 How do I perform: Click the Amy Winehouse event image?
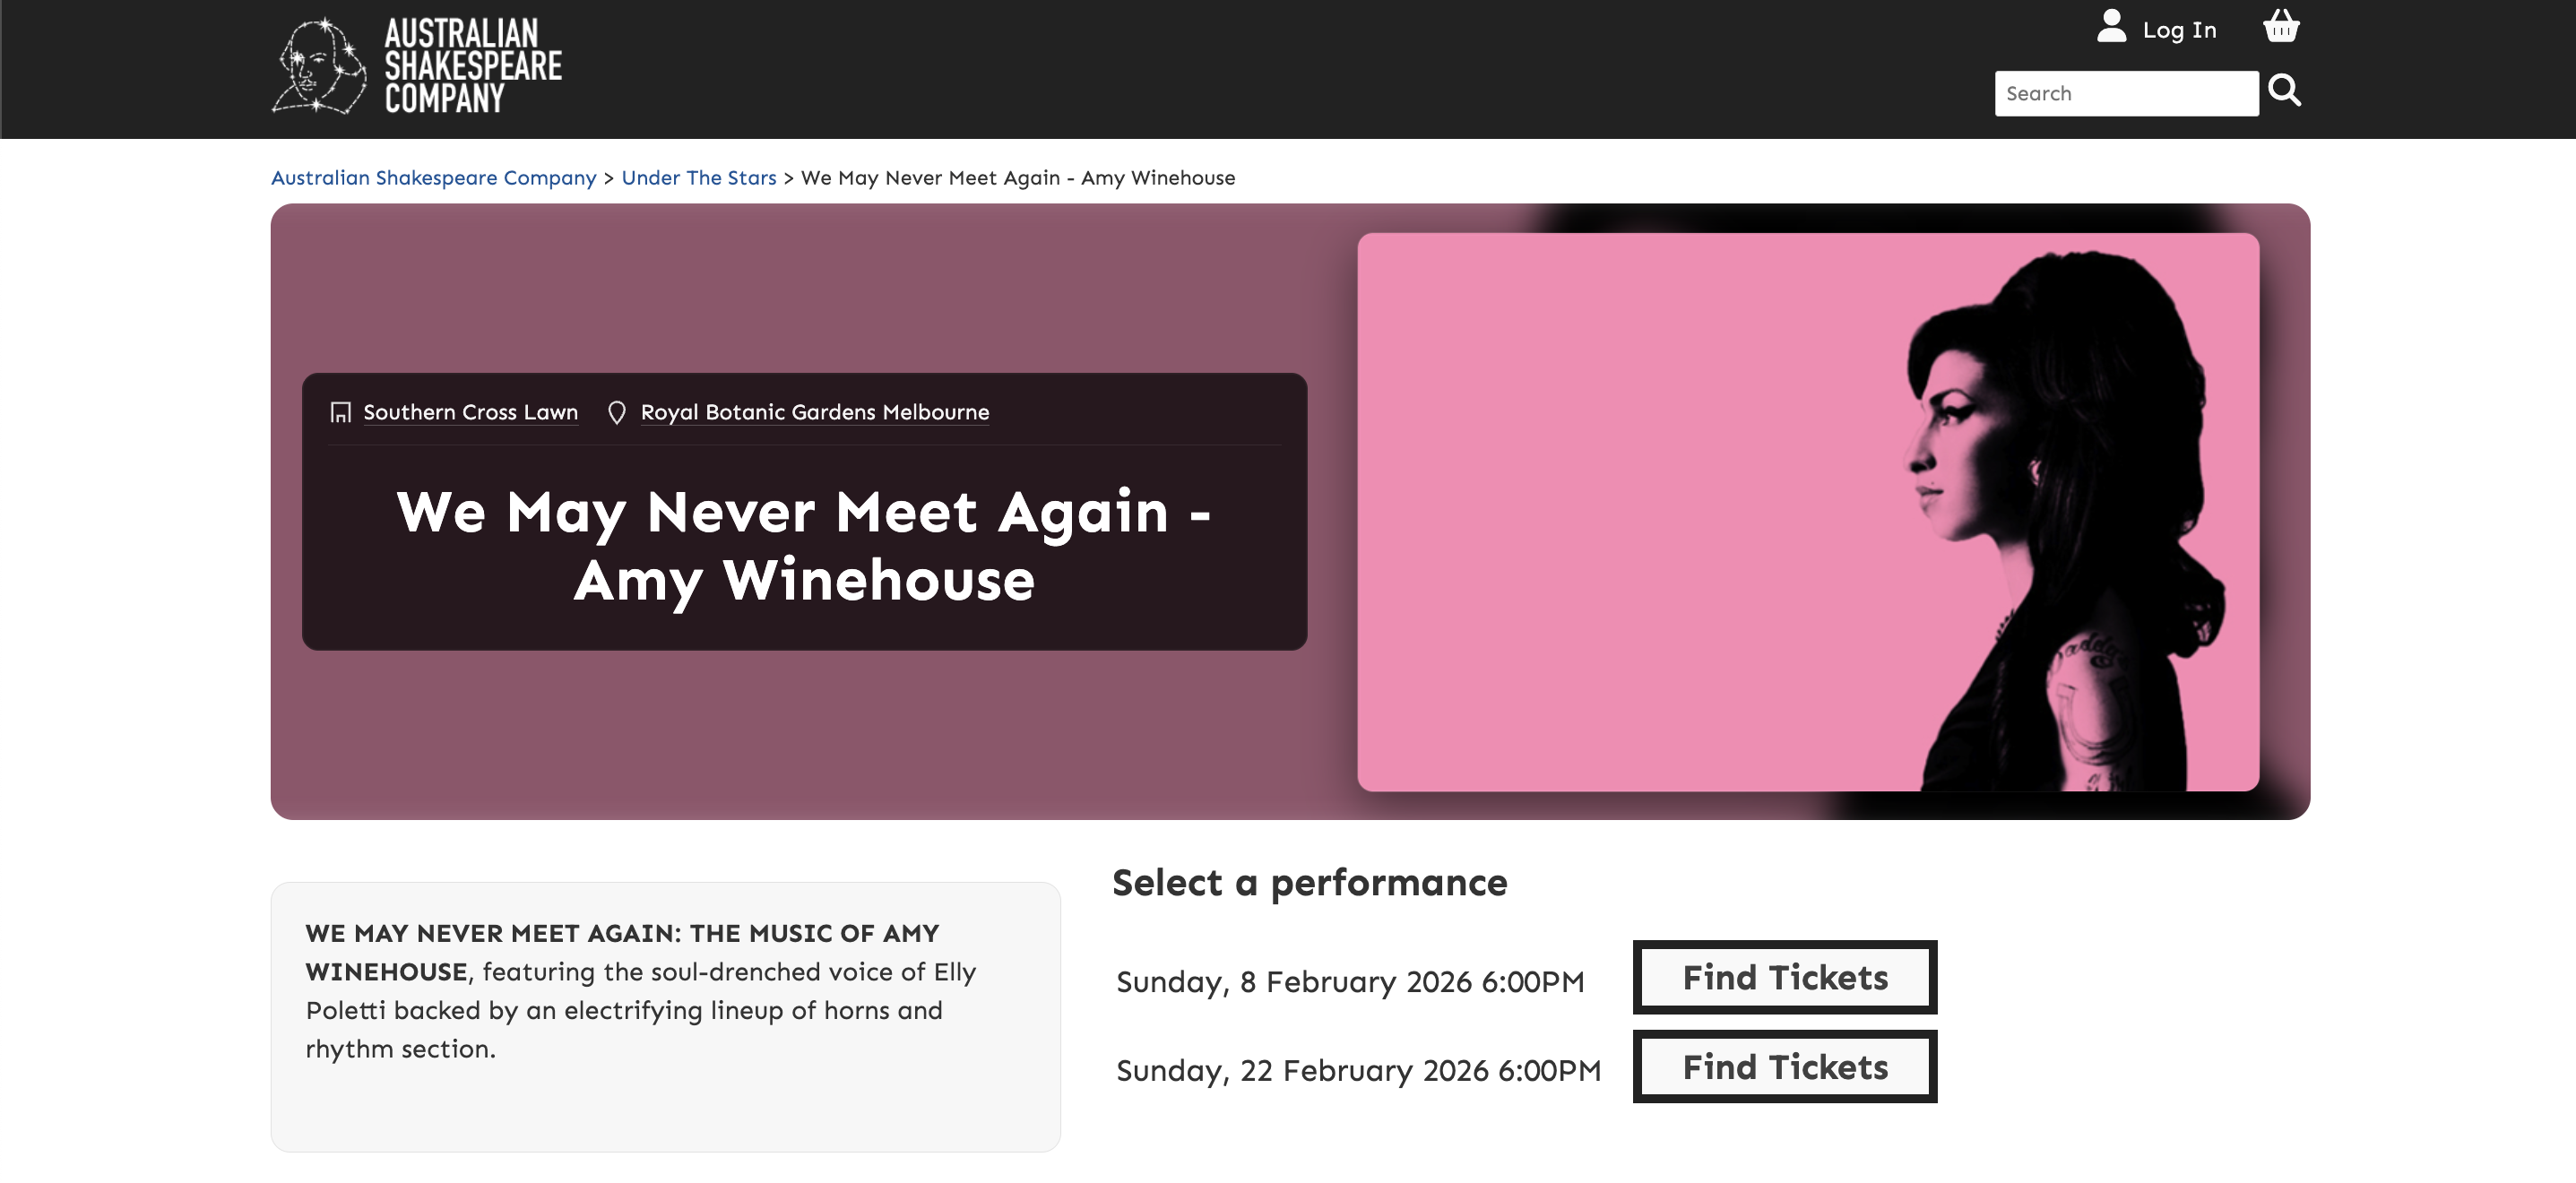[1807, 512]
